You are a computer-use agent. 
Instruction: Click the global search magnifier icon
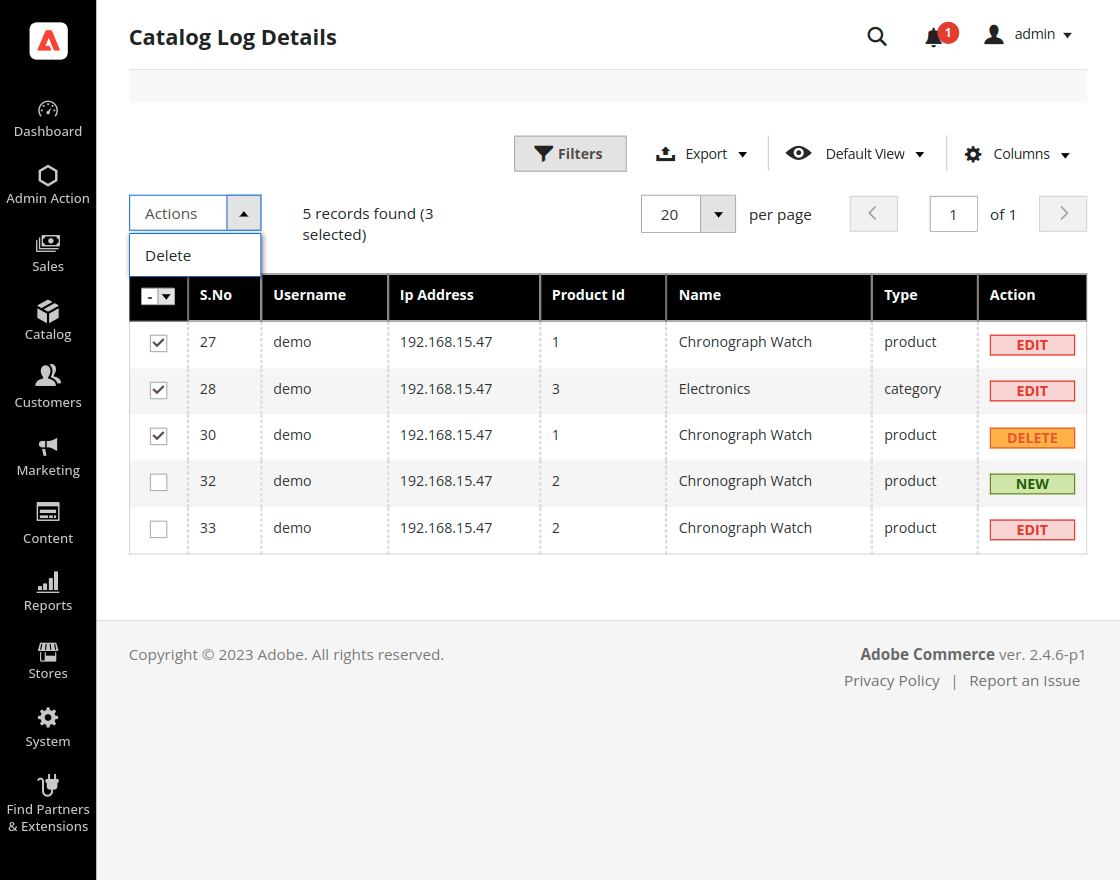[x=877, y=36]
